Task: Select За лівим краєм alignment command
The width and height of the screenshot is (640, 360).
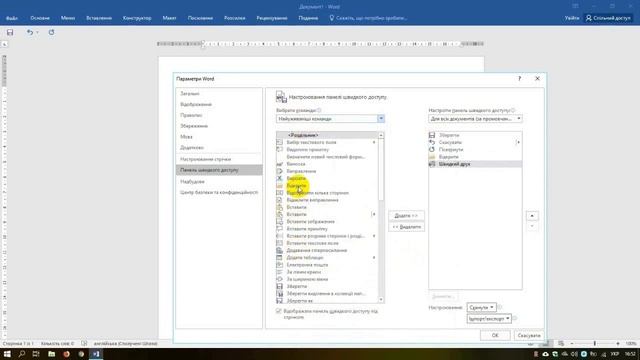Action: click(304, 272)
